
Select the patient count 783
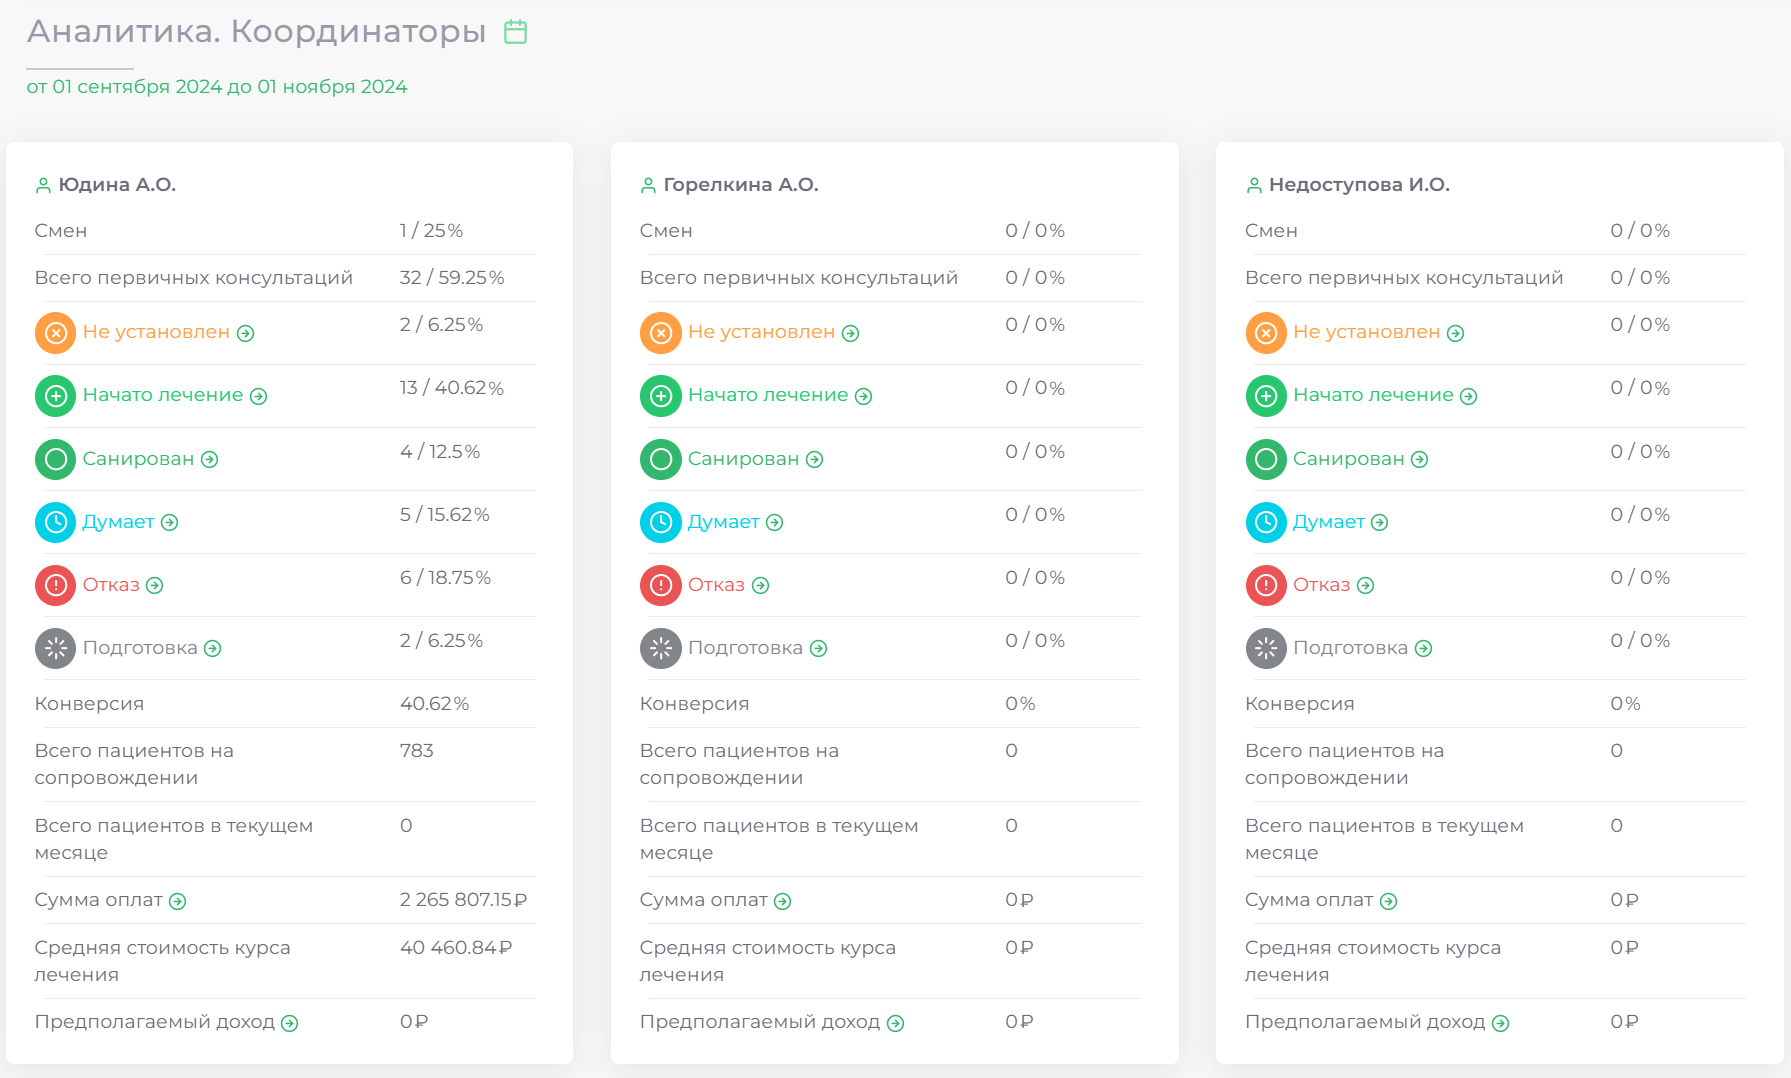pos(417,751)
